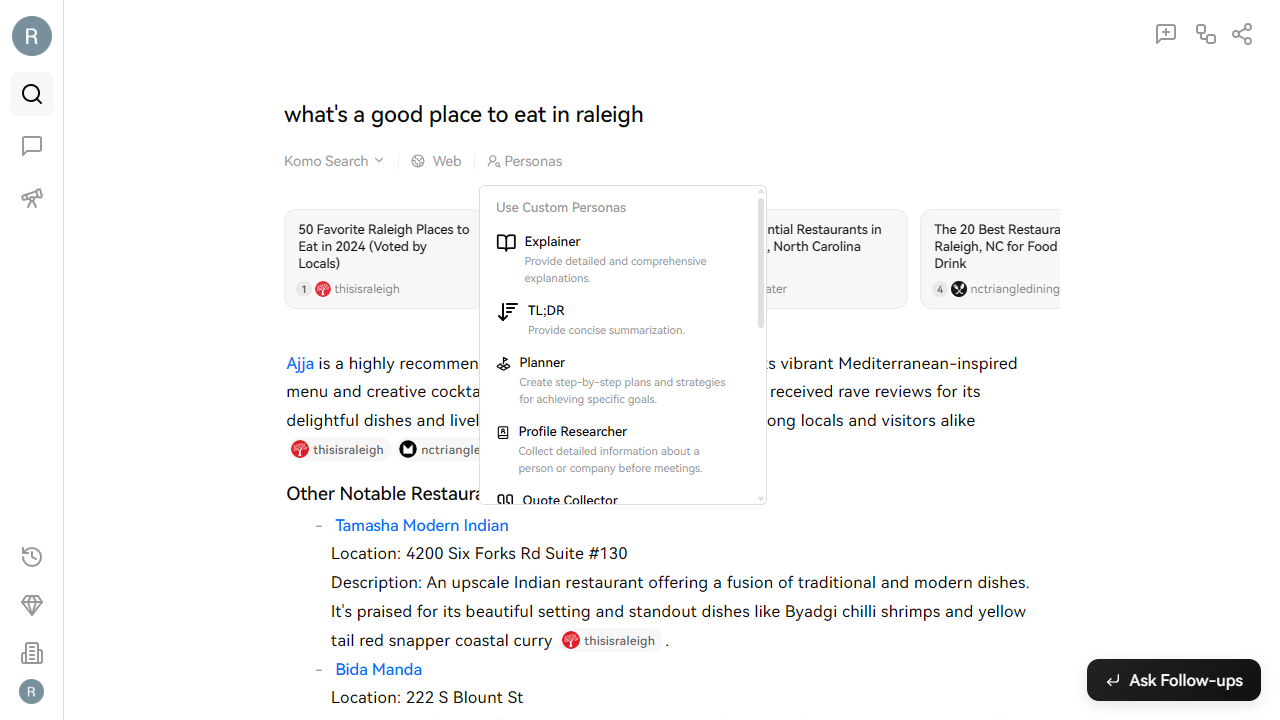1280x720 pixels.
Task: Toggle the Personas menu
Action: pos(525,161)
